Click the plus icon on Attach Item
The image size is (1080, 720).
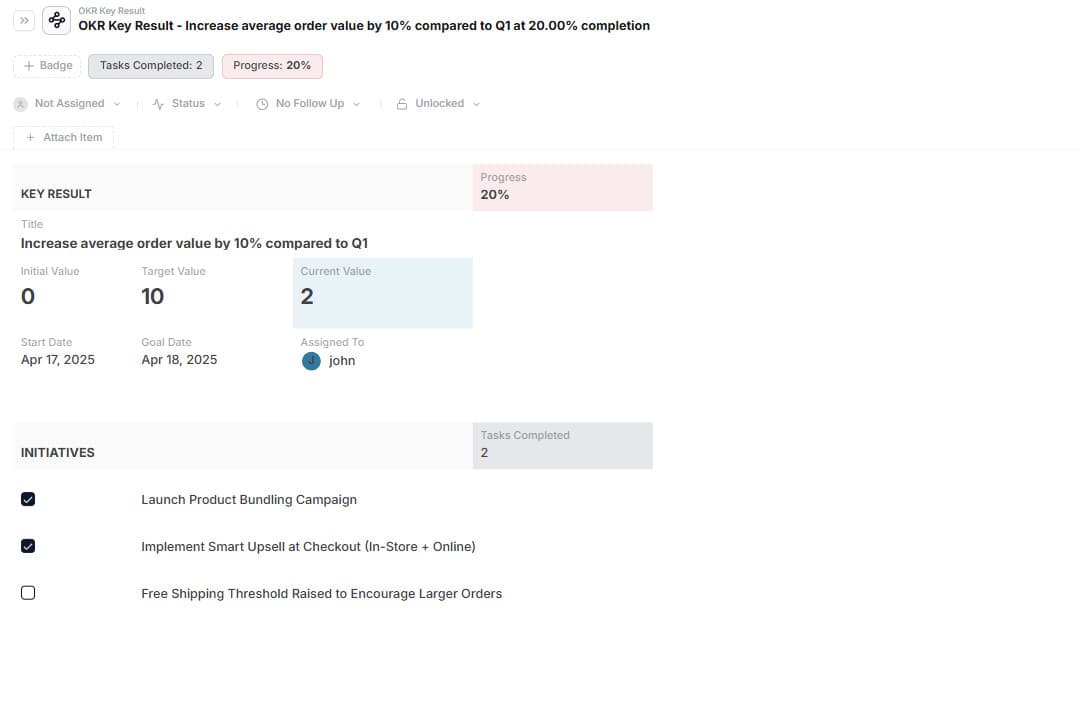[30, 138]
